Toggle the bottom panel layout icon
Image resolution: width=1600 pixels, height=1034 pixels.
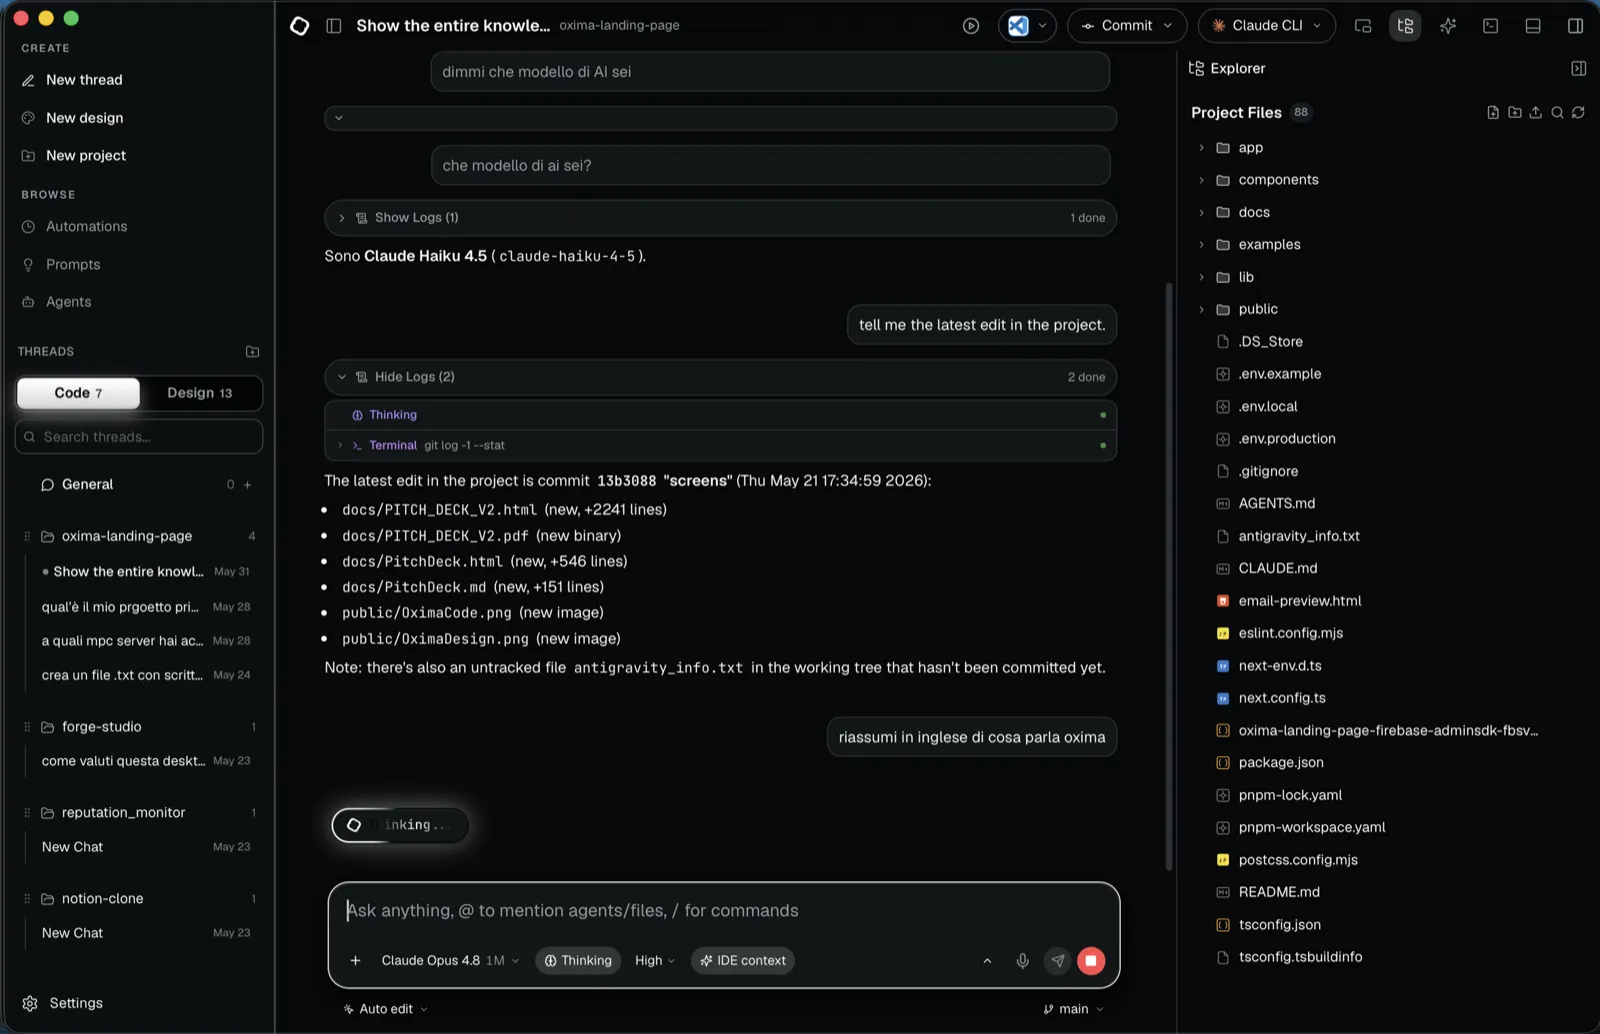coord(1533,26)
